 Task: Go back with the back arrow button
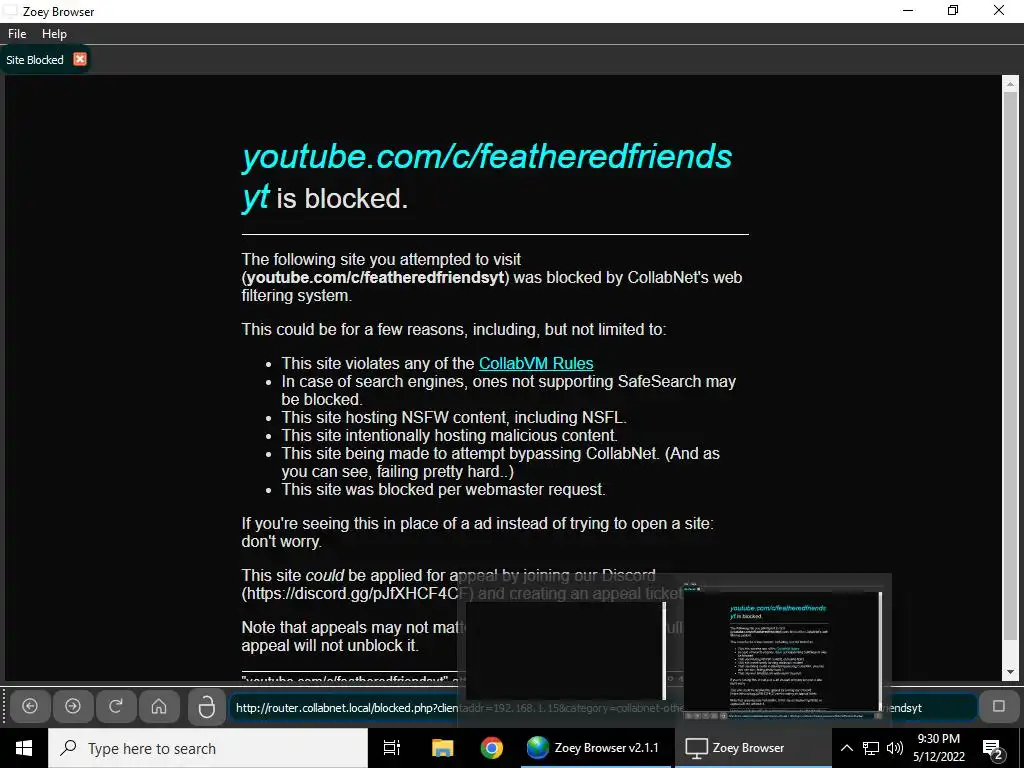pyautogui.click(x=30, y=706)
